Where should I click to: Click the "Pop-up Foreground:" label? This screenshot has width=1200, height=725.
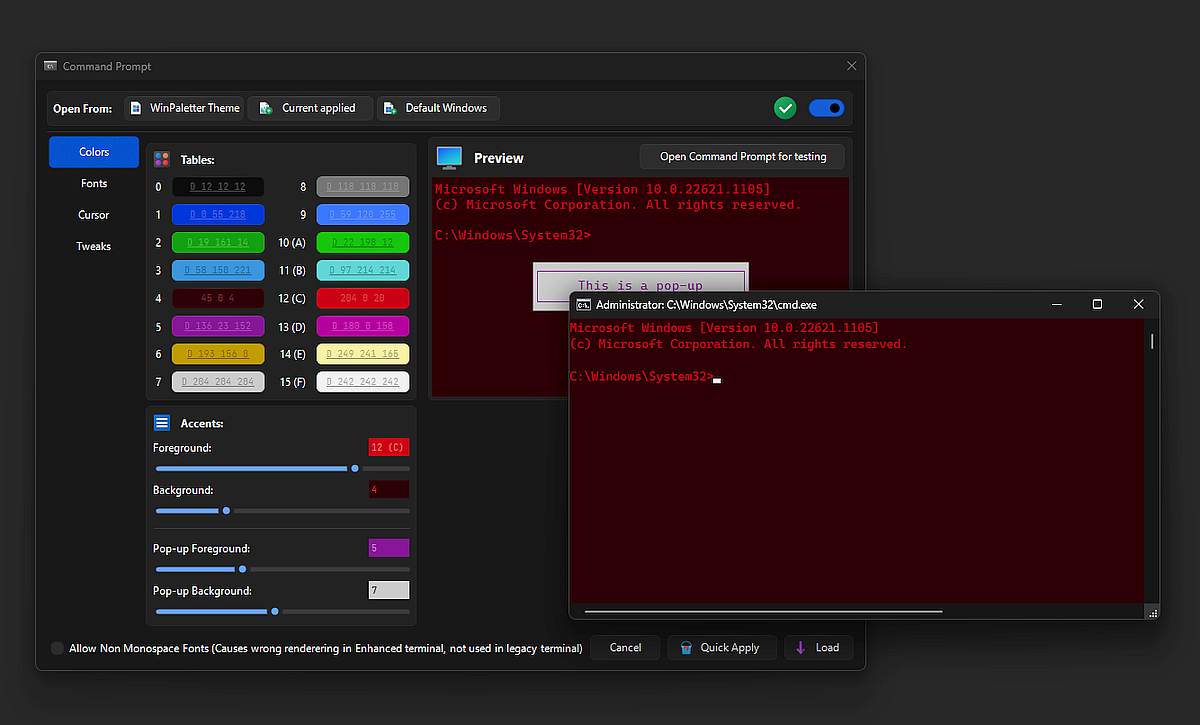(201, 549)
